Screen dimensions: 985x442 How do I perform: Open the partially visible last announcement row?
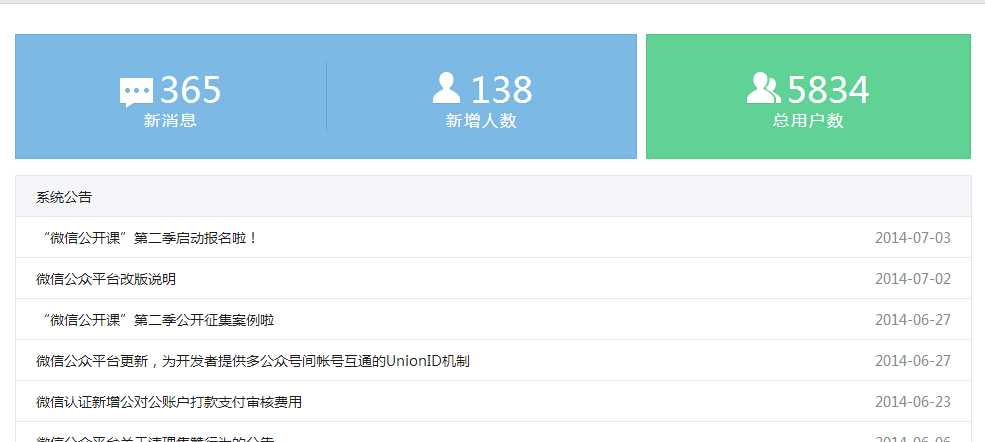(493, 433)
